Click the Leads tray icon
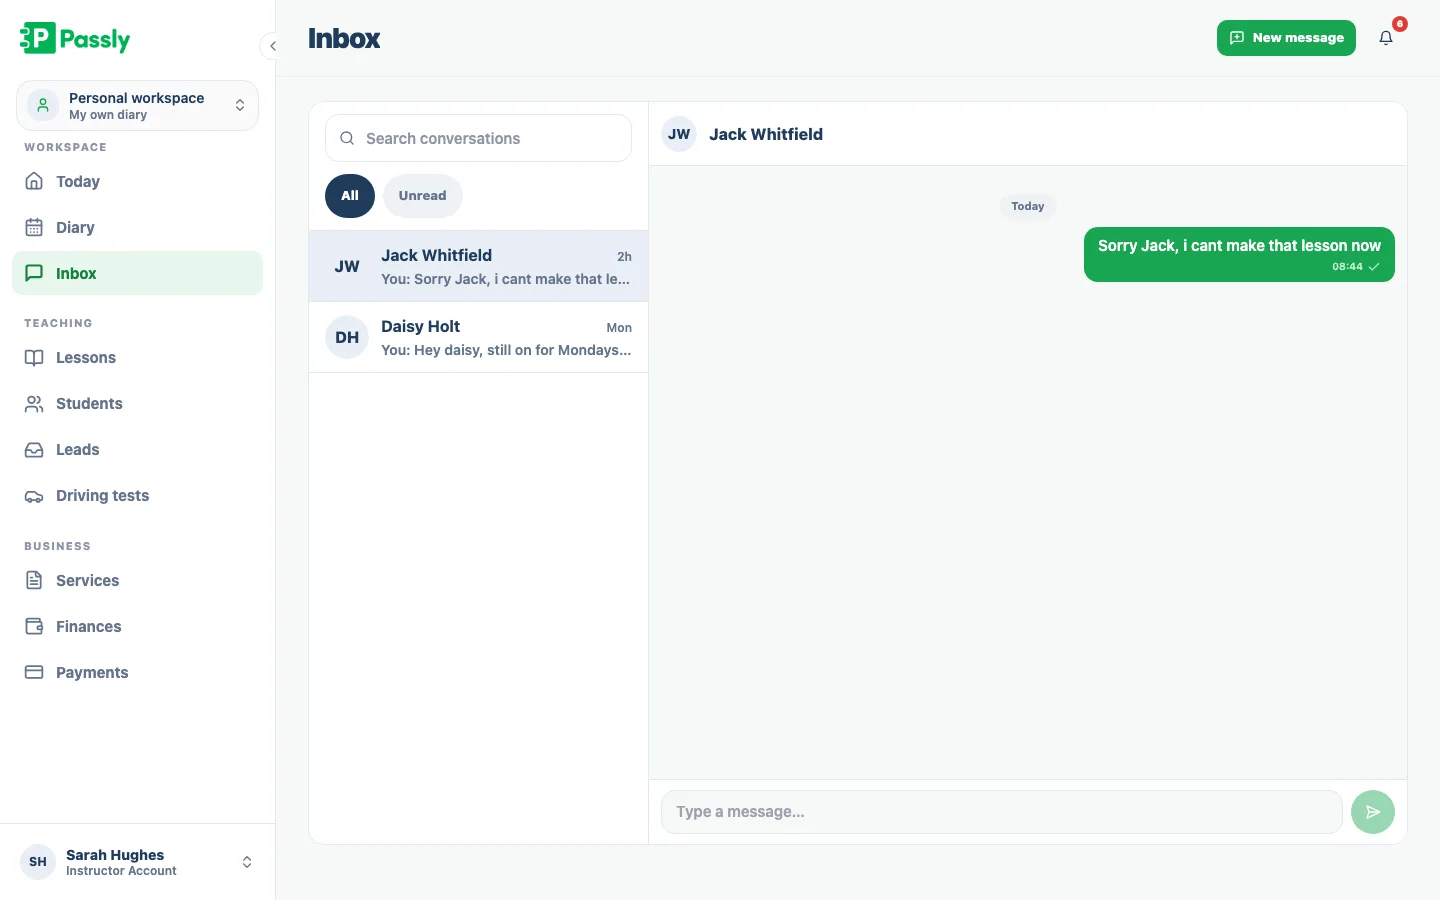Image resolution: width=1440 pixels, height=900 pixels. tap(34, 449)
